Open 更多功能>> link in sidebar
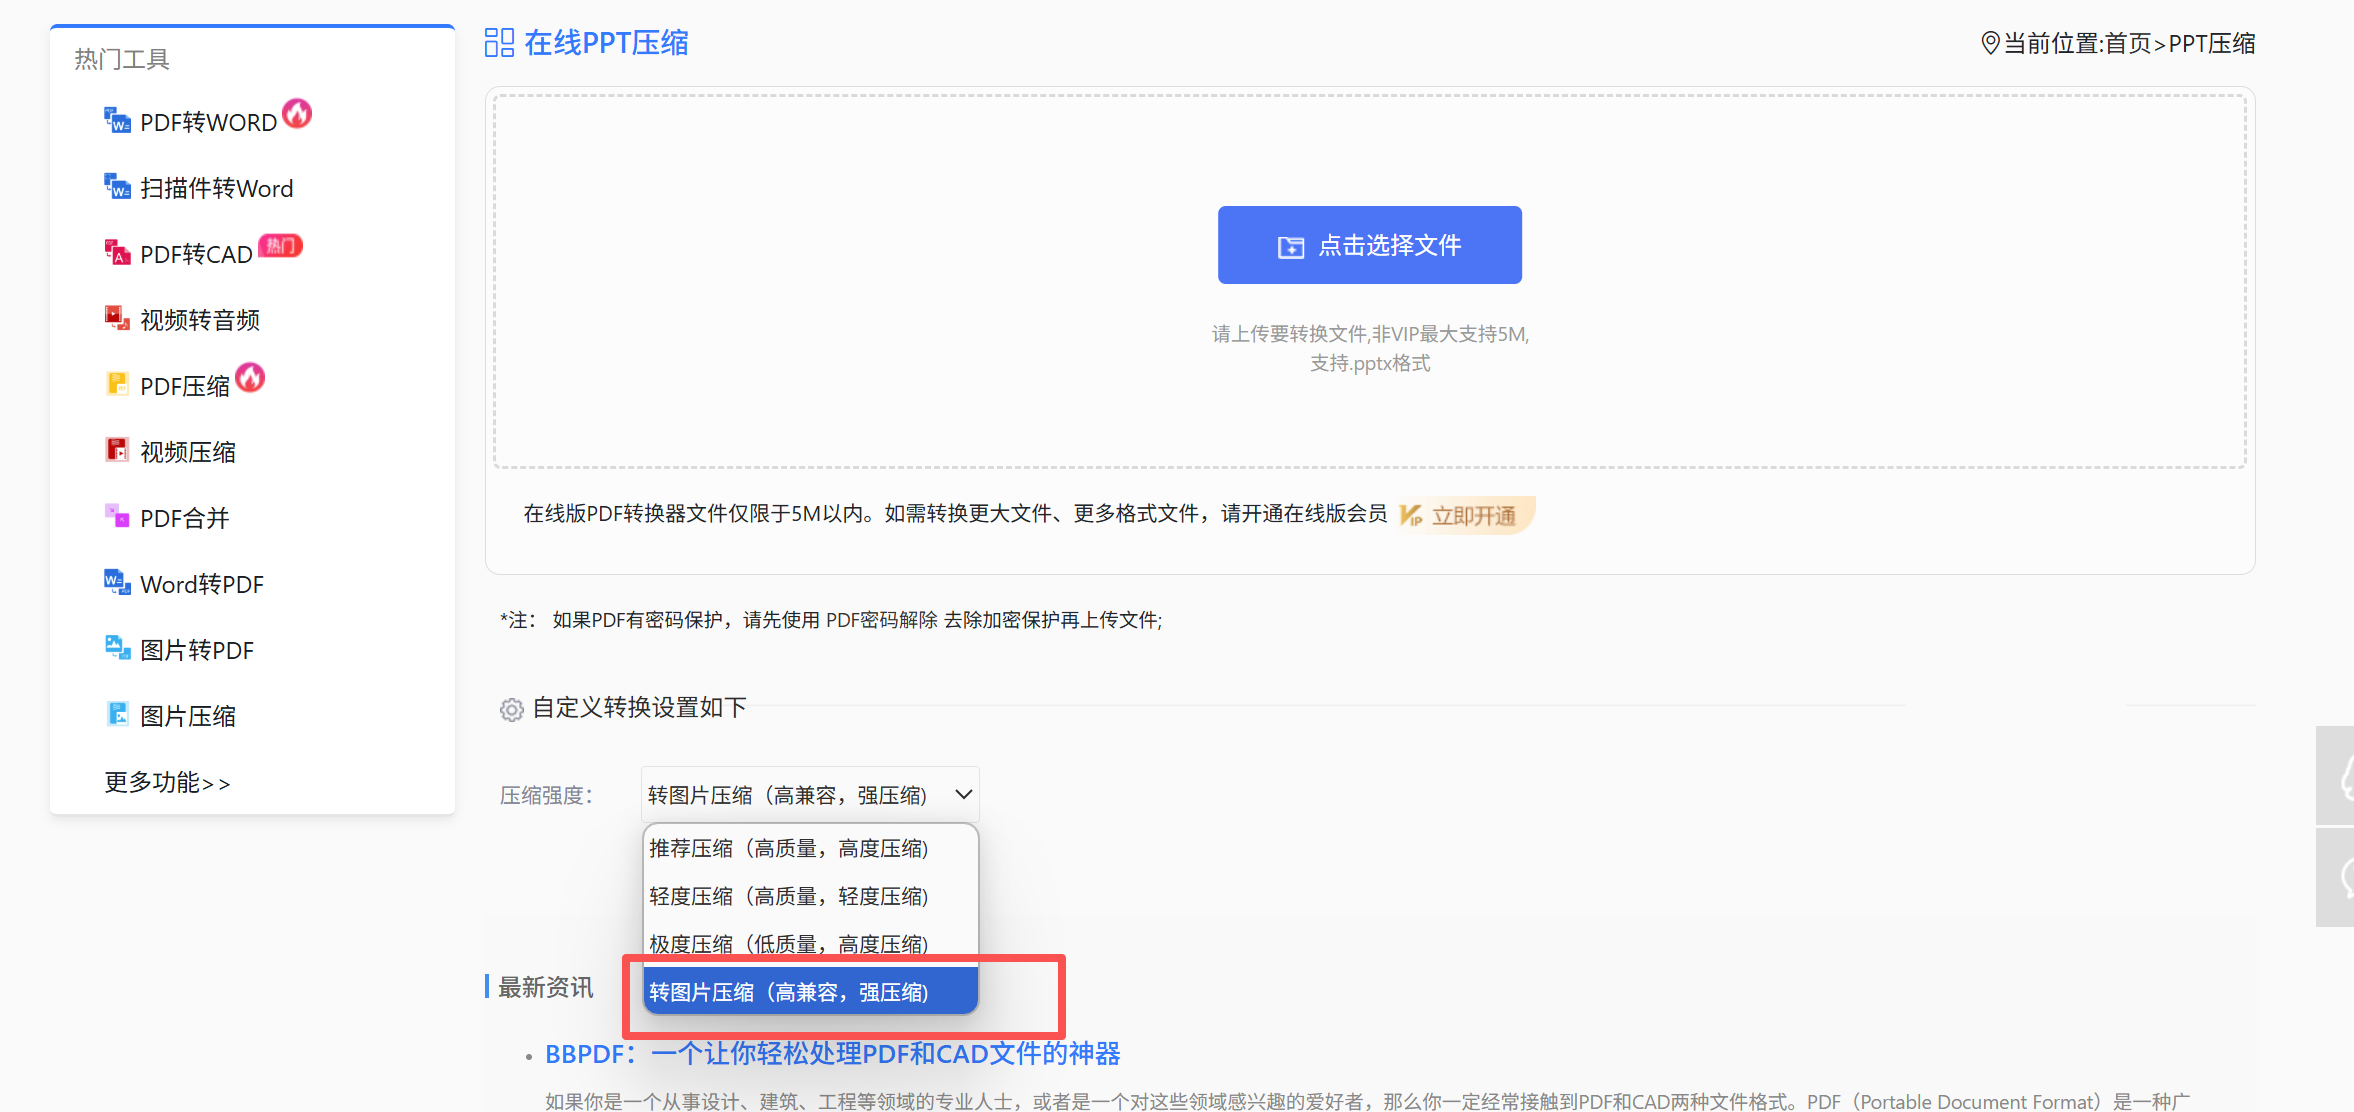2354x1112 pixels. [167, 782]
